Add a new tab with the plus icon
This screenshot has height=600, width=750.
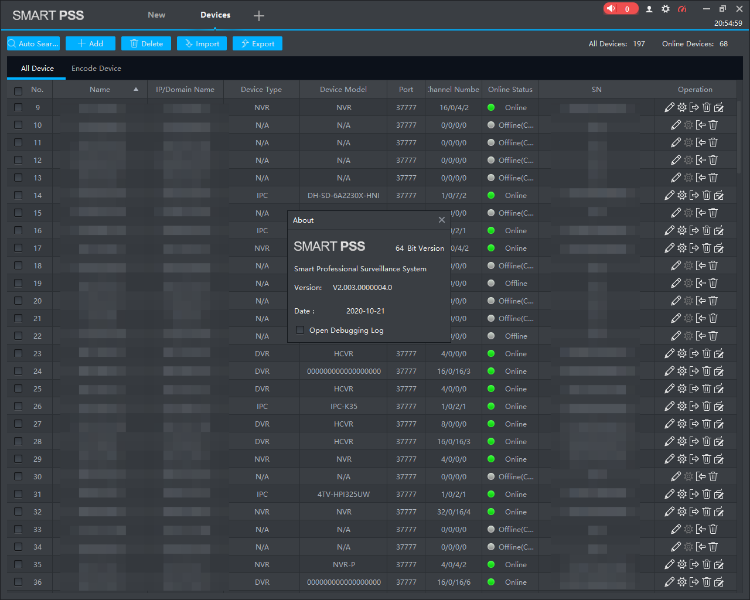259,16
